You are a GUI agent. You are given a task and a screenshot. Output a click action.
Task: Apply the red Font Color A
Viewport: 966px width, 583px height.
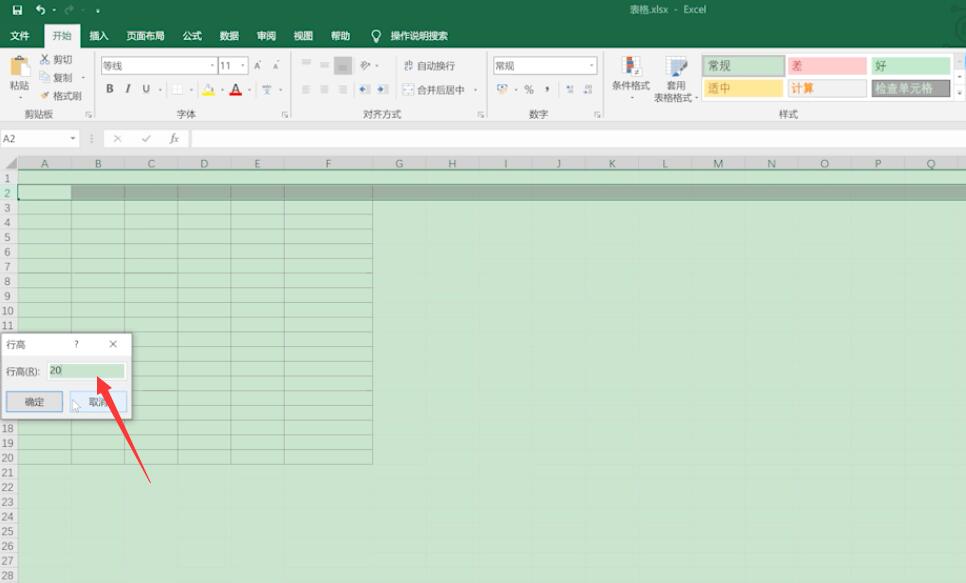click(235, 89)
